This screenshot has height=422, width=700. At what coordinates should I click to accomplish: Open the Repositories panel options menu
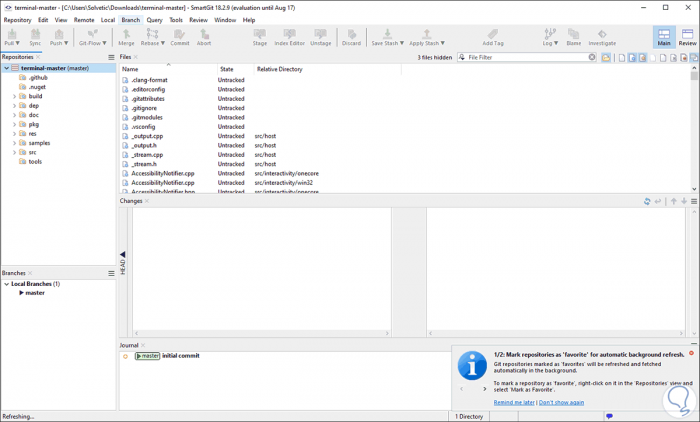111,57
